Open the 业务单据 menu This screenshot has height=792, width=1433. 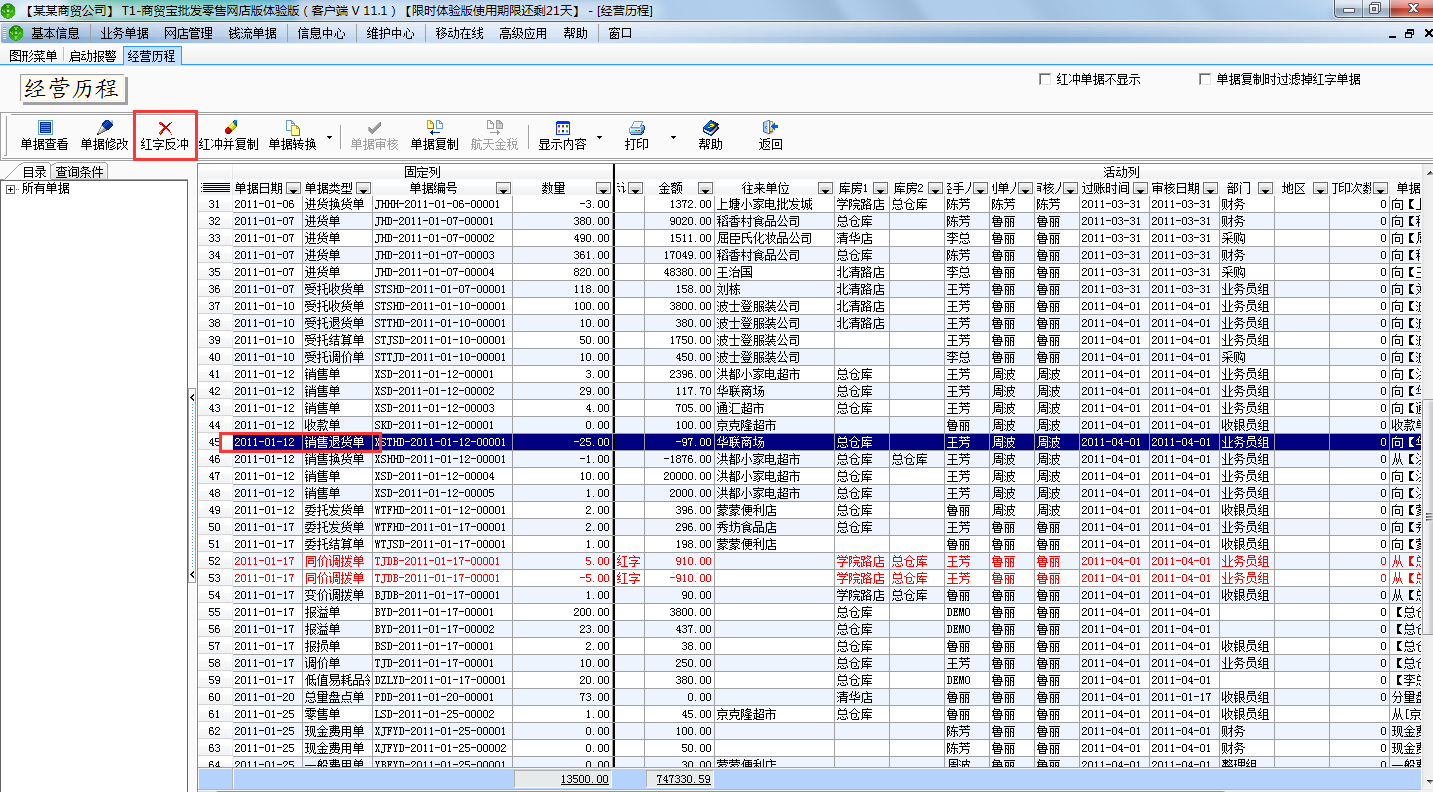point(124,33)
